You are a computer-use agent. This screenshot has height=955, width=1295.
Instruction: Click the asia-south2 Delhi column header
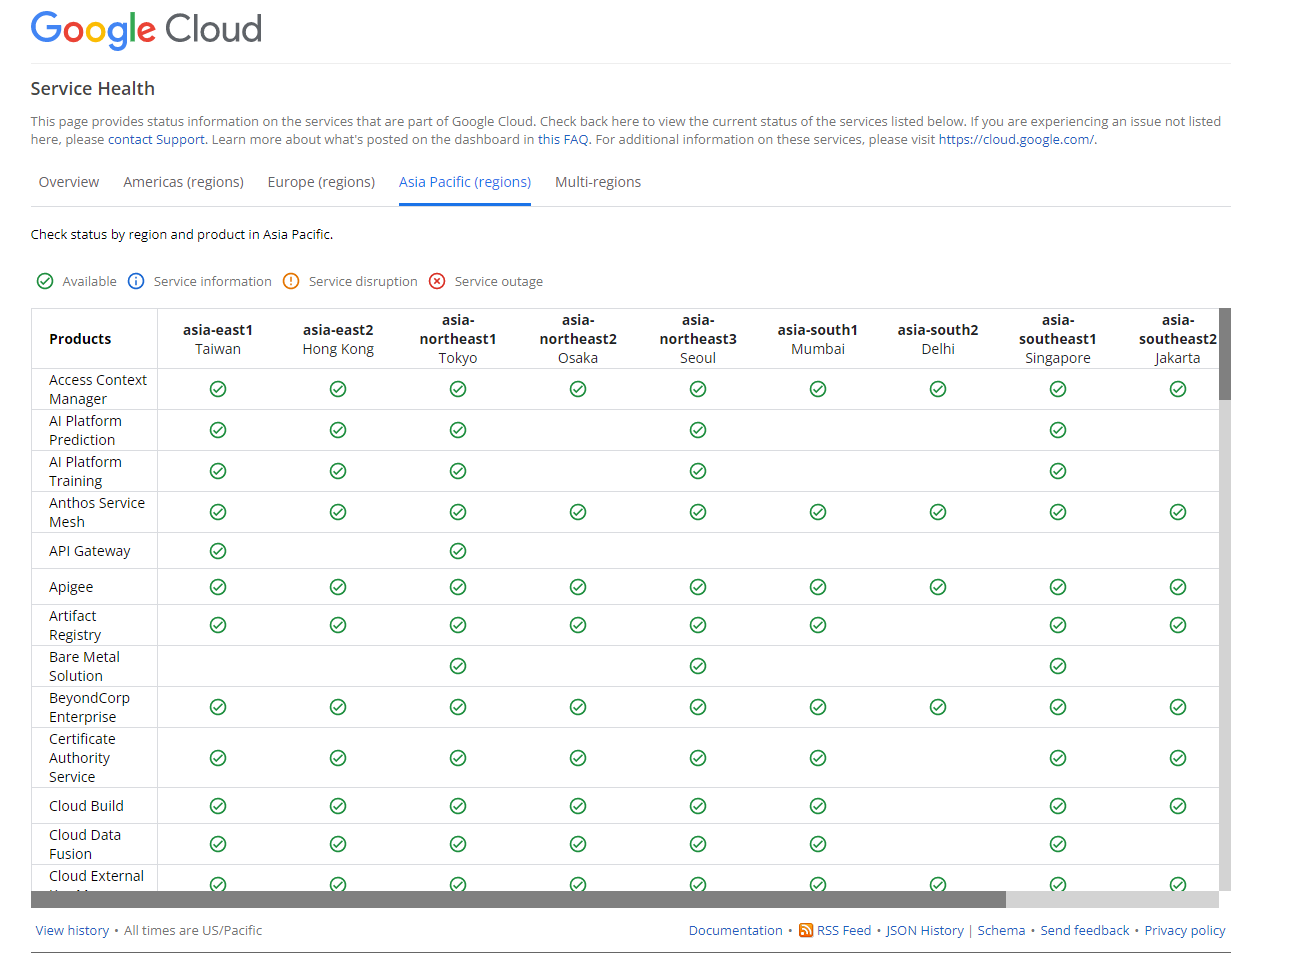[938, 339]
